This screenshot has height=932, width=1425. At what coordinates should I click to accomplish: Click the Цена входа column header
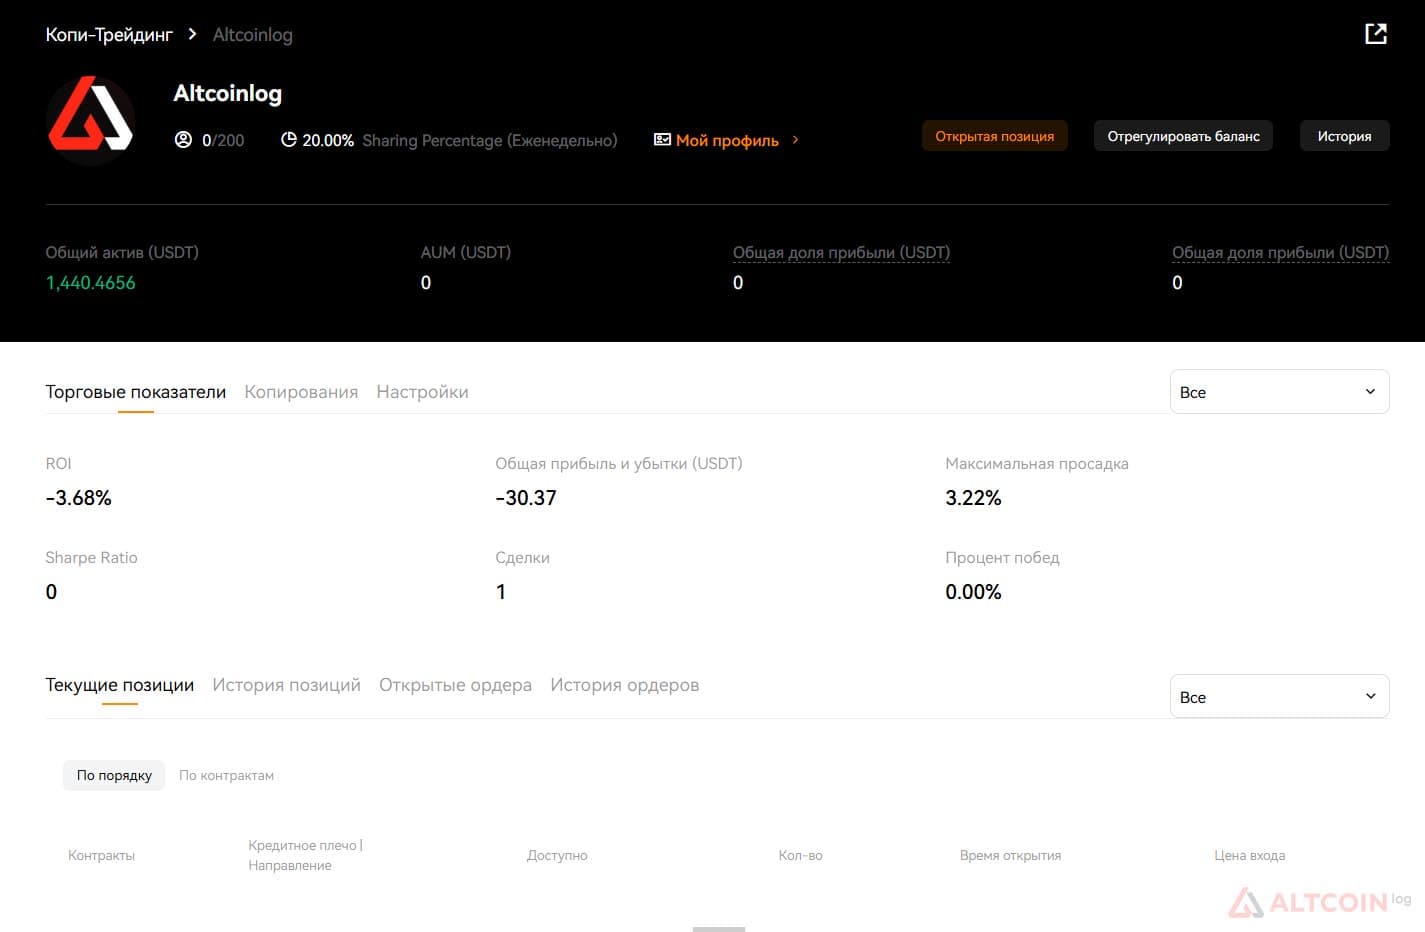[1249, 855]
